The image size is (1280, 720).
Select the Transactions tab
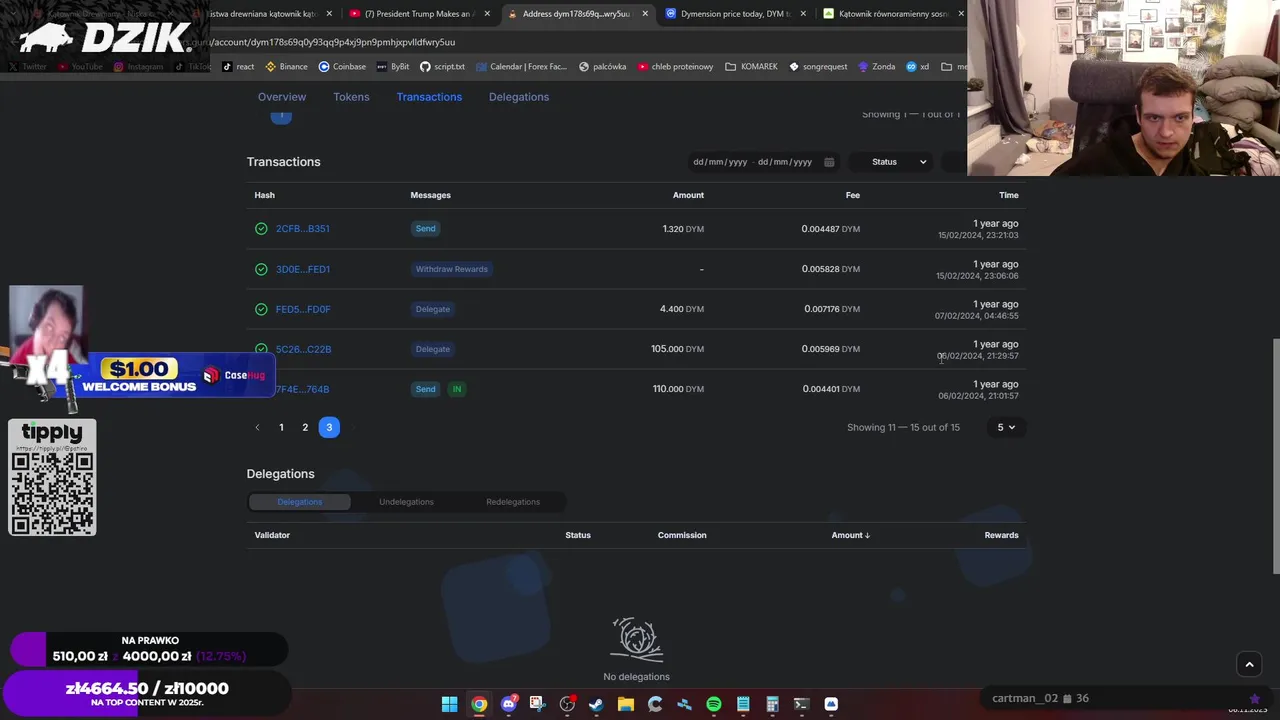point(429,97)
